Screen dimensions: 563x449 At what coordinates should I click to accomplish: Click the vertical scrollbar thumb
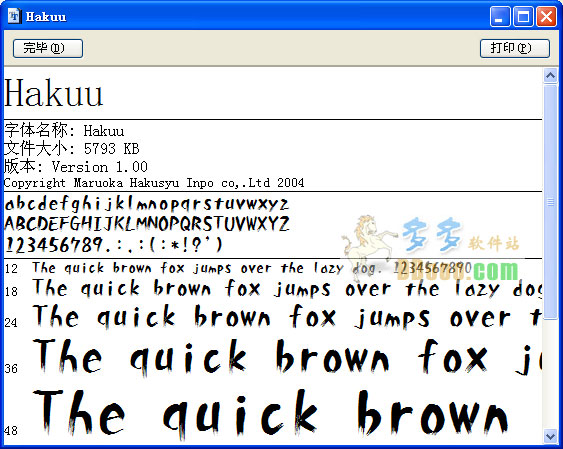[x=550, y=202]
